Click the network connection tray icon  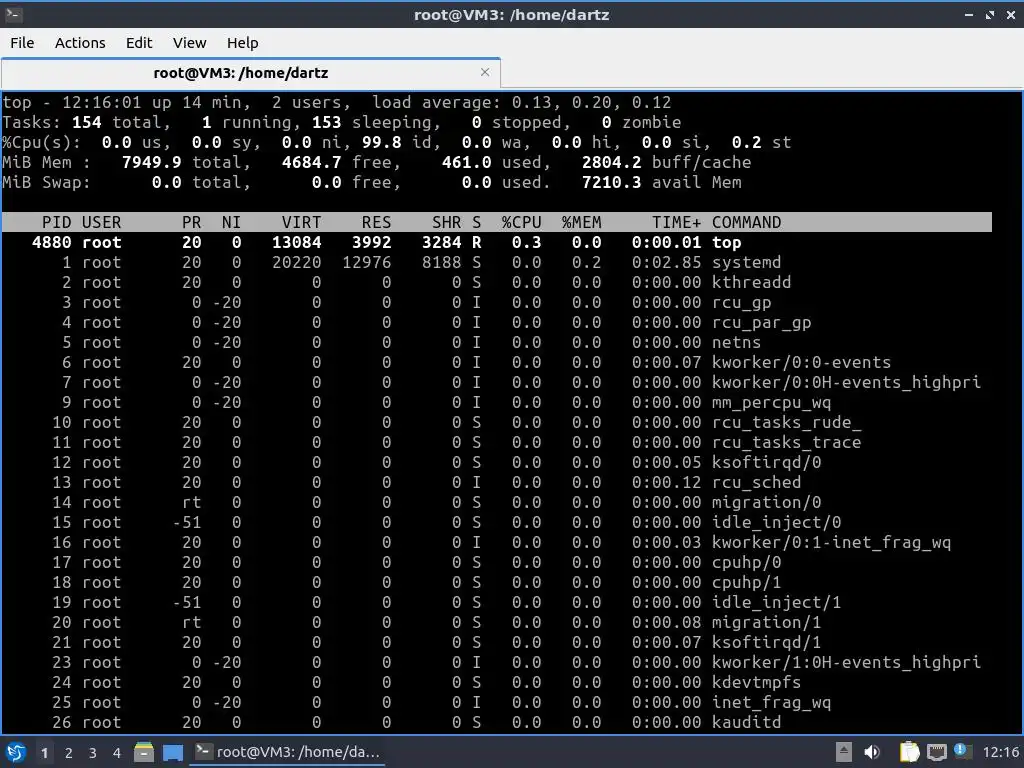click(x=936, y=752)
